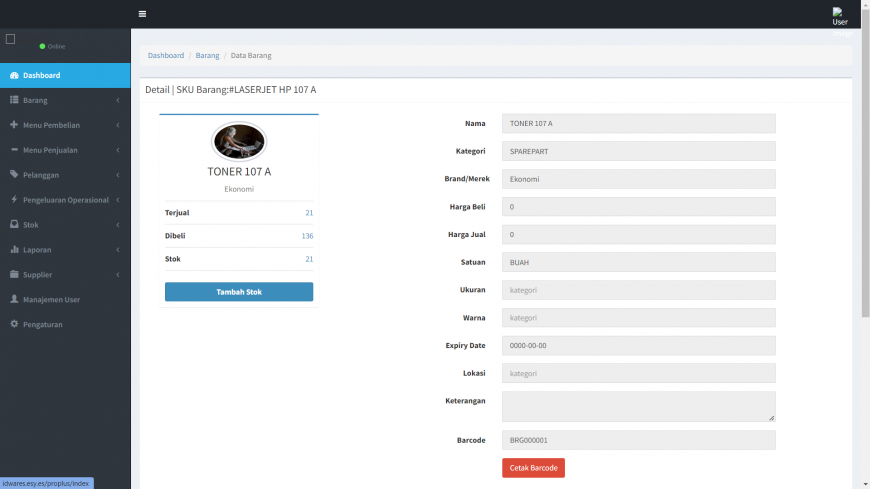870x489 pixels.
Task: Click the Barcode field BRG000001
Action: pyautogui.click(x=639, y=440)
